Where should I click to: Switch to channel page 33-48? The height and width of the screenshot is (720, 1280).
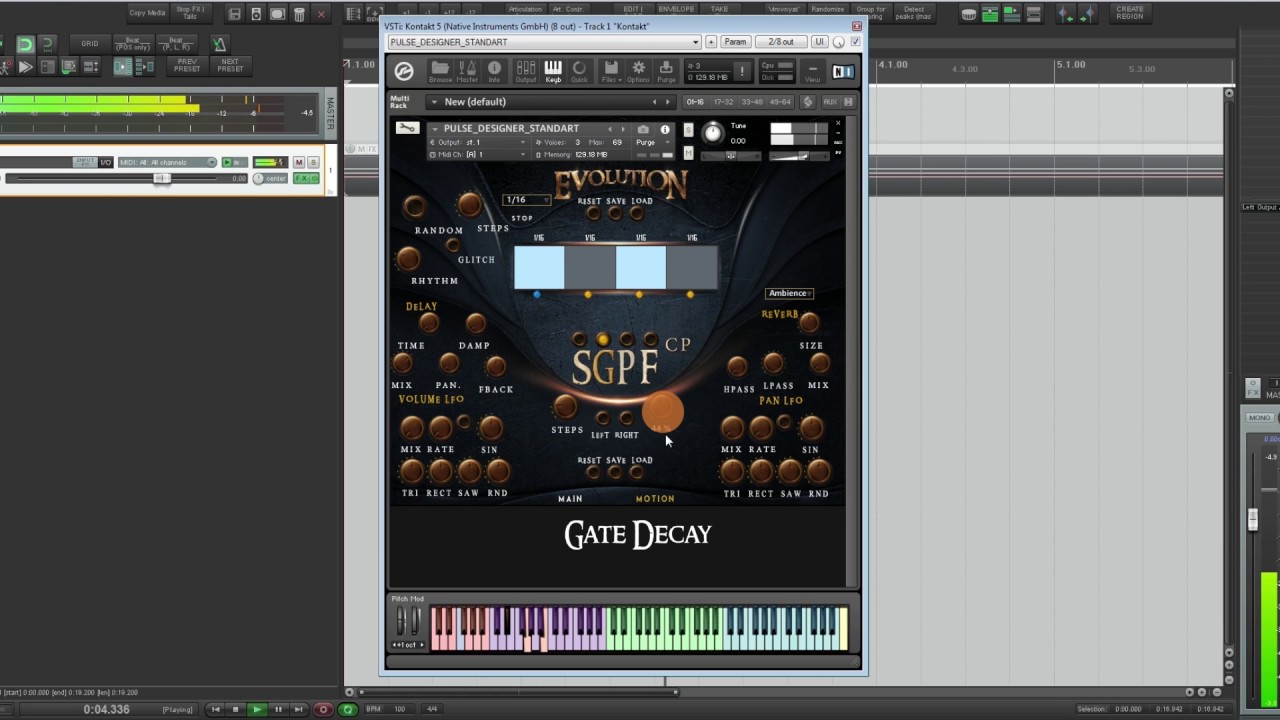[751, 102]
